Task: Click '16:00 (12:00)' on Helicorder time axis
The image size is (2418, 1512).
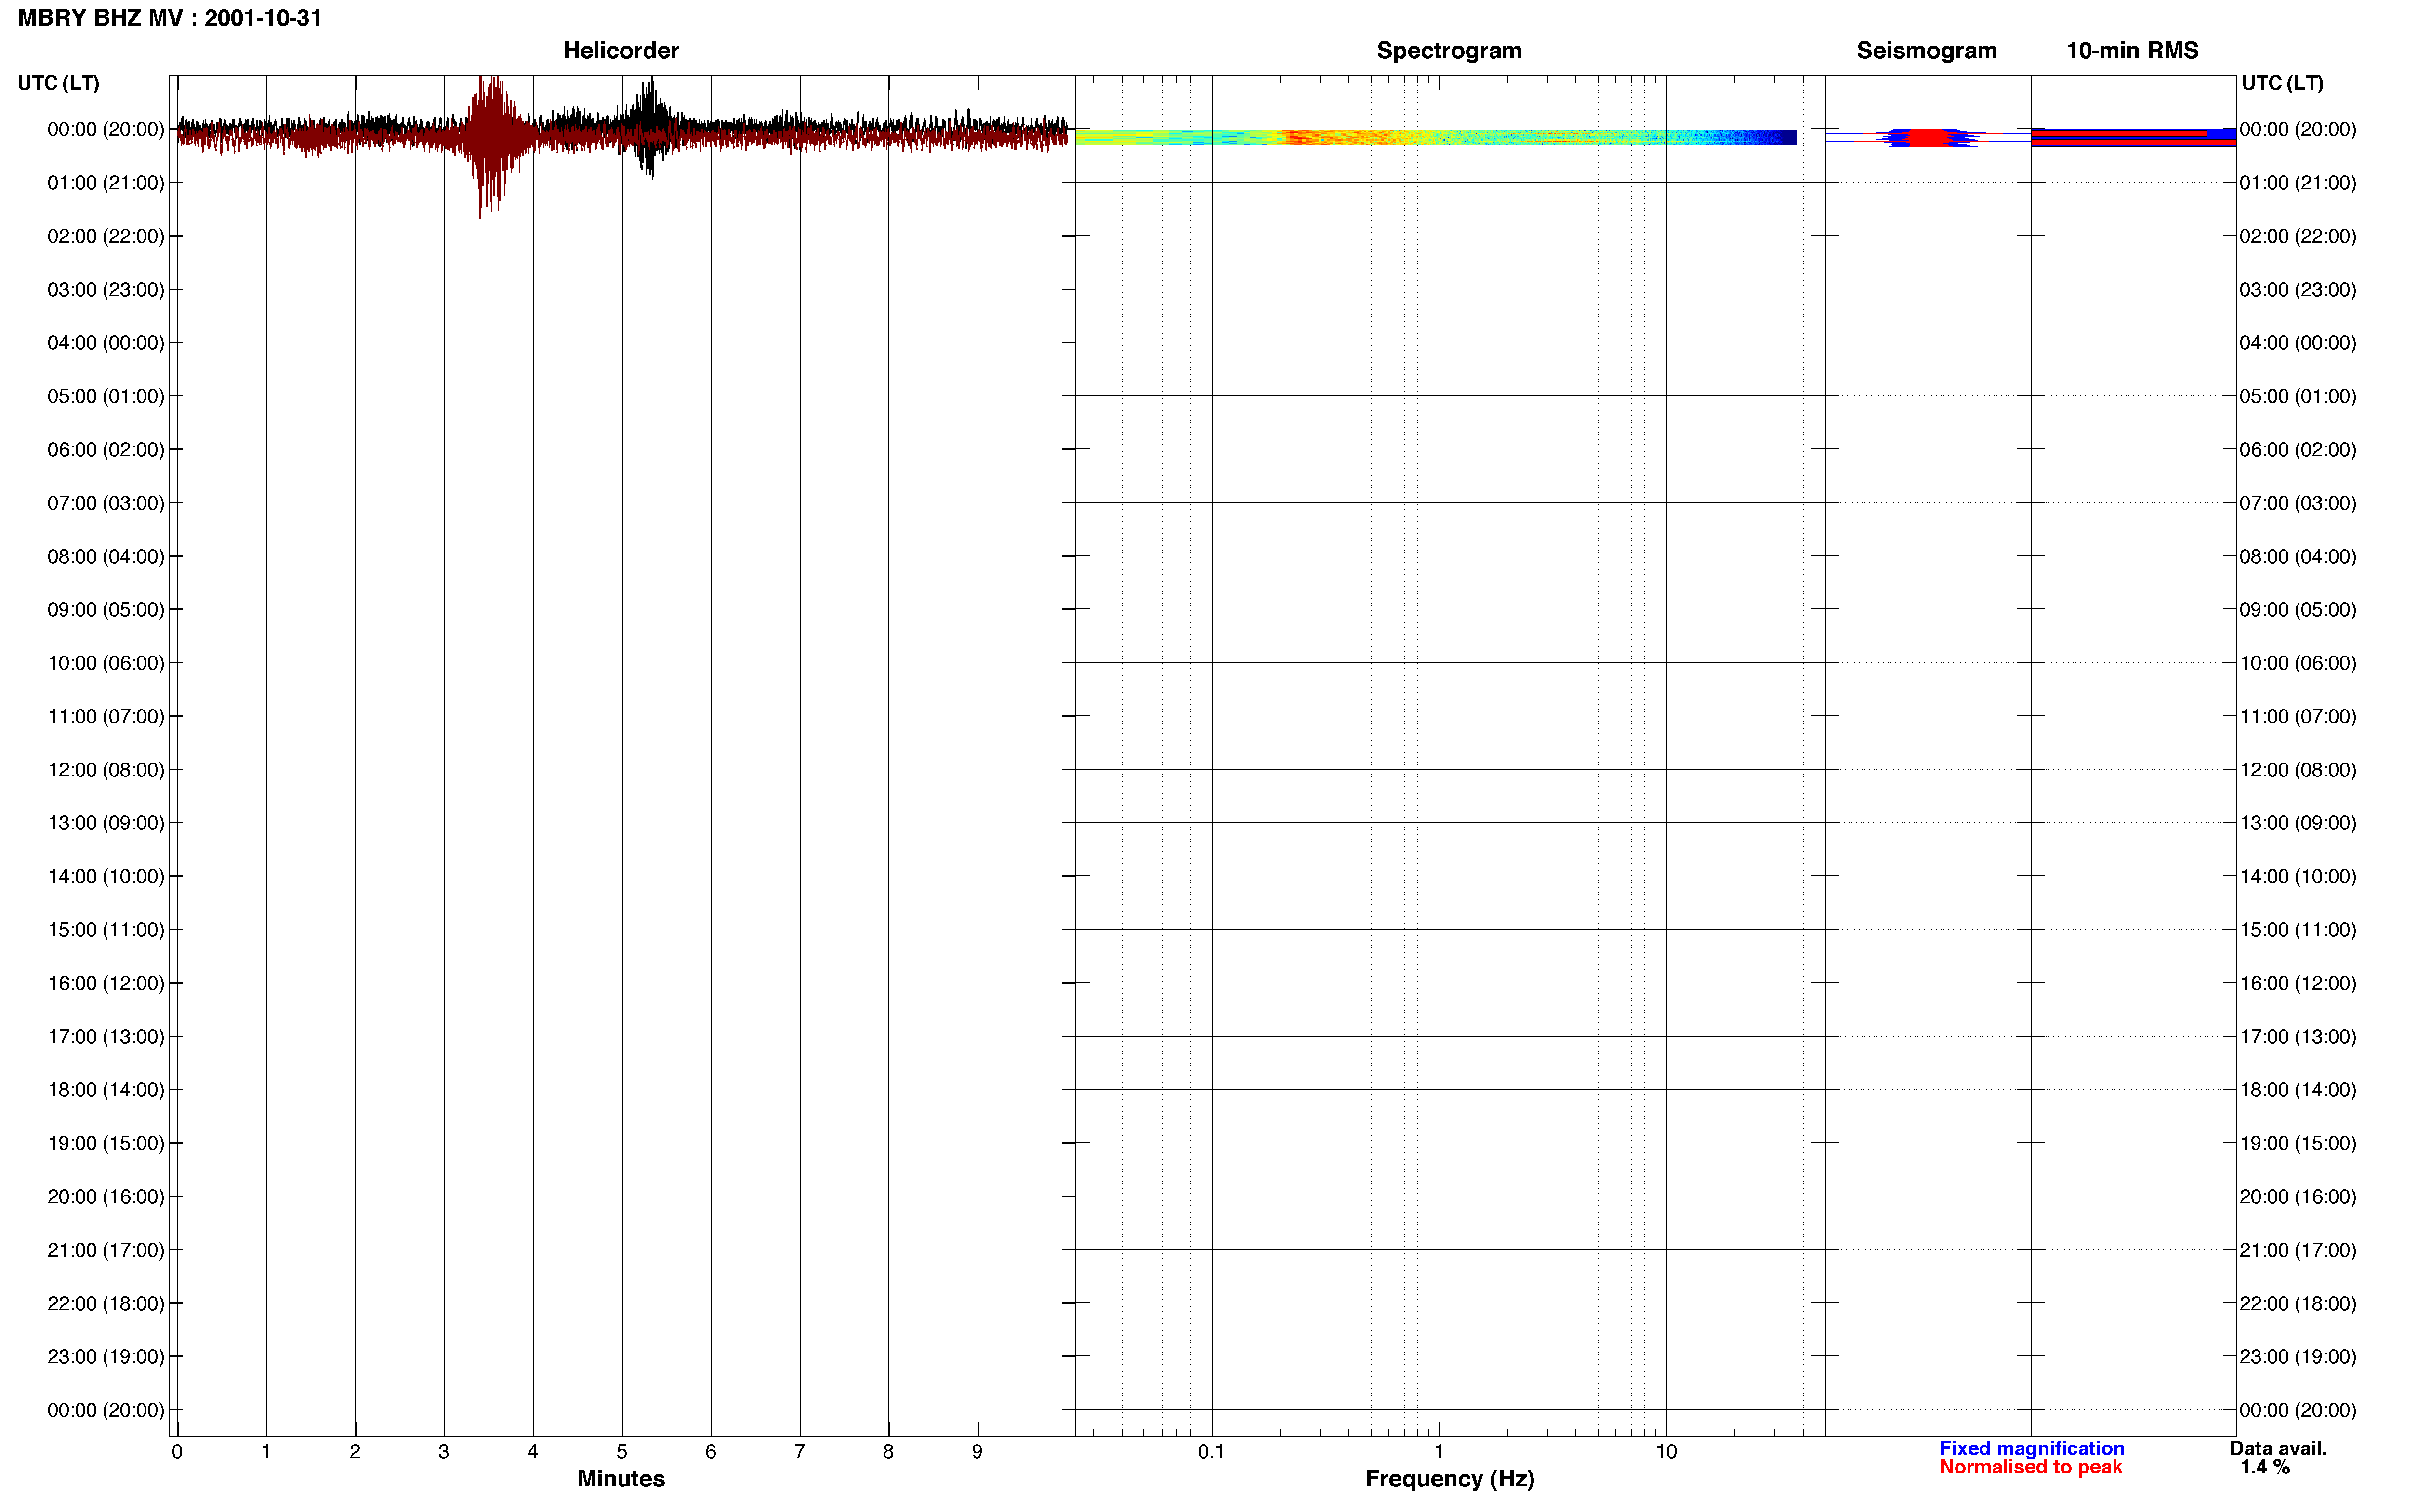Action: tap(106, 984)
